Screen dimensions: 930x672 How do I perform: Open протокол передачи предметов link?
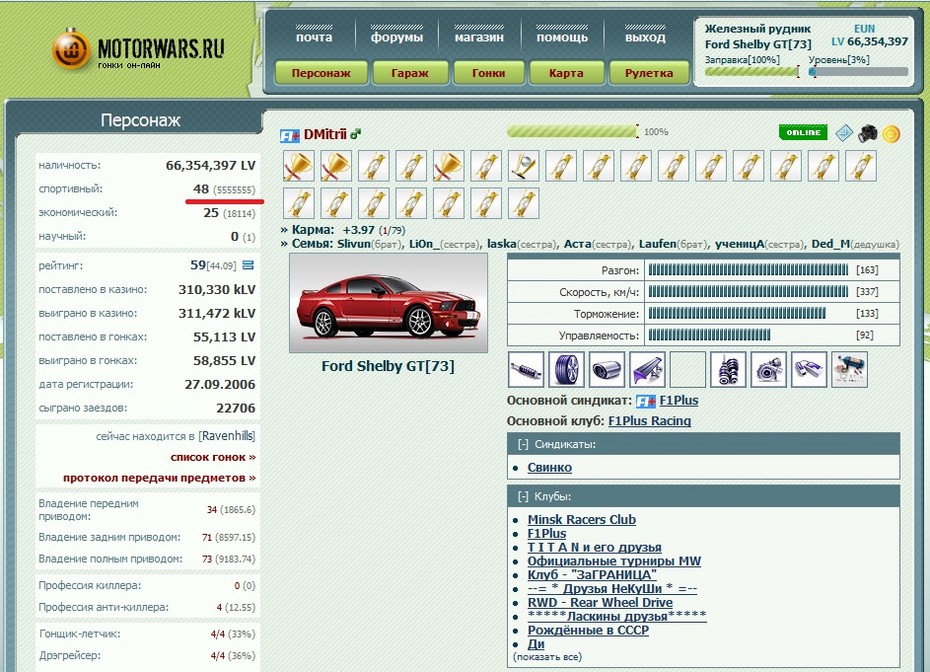click(x=160, y=478)
